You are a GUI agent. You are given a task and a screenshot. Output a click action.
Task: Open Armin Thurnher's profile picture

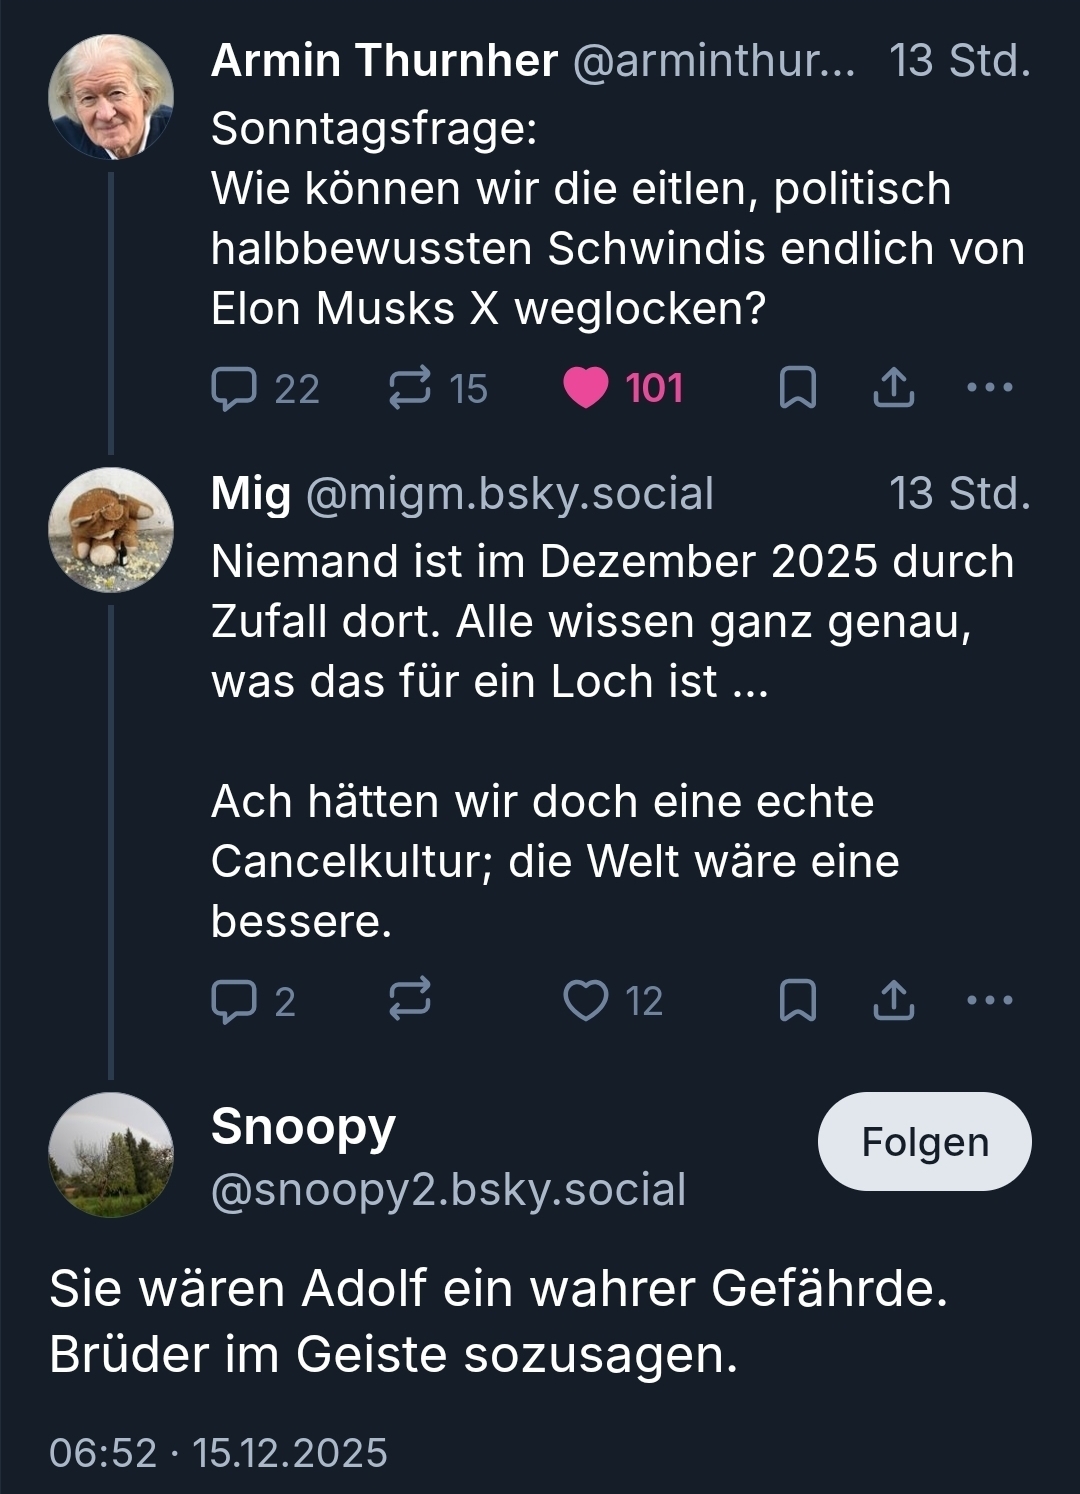(111, 97)
